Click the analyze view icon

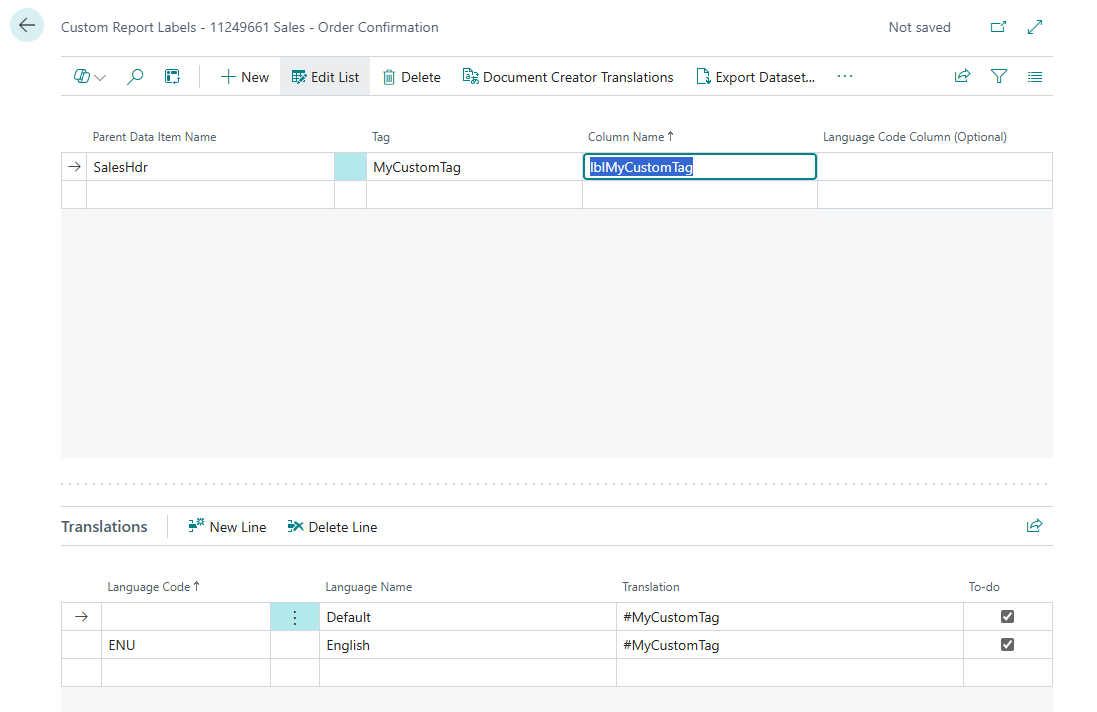pyautogui.click(x=172, y=77)
